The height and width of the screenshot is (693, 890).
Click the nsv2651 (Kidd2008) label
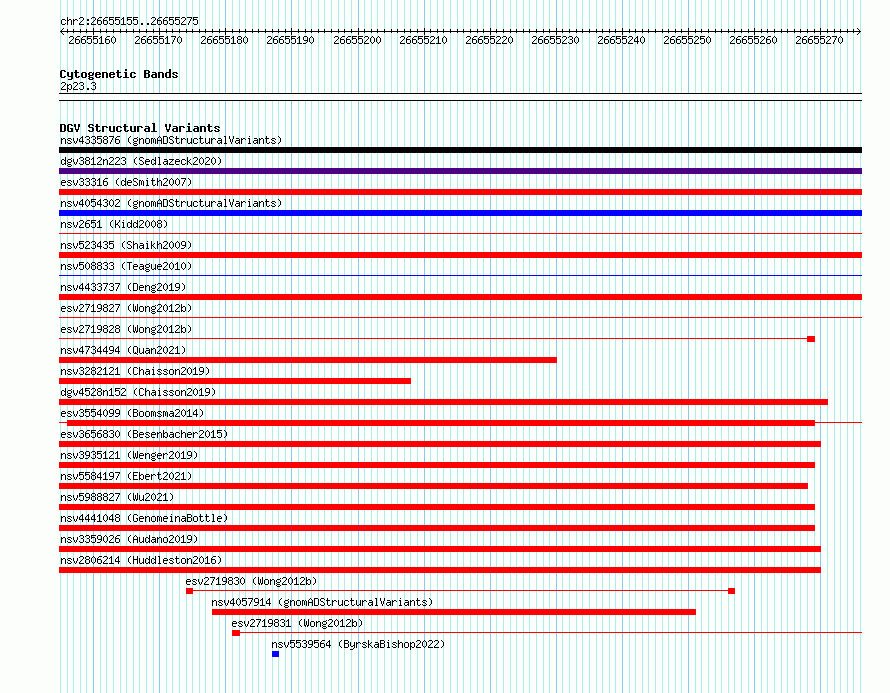[x=114, y=224]
